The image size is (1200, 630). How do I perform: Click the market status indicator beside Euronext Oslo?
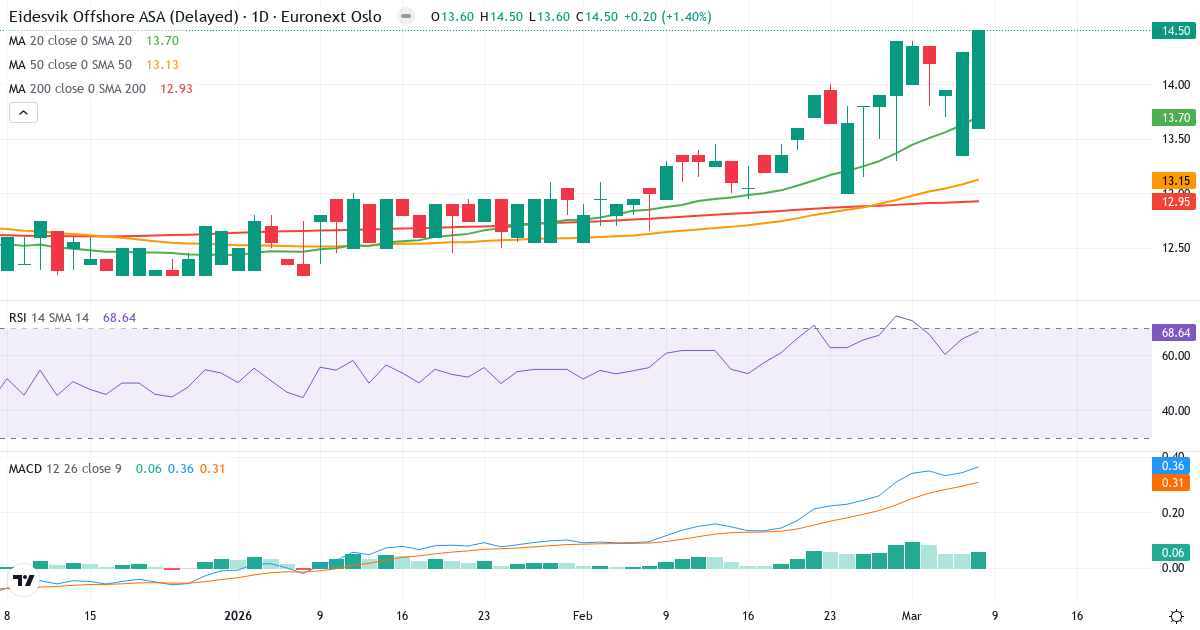405,17
